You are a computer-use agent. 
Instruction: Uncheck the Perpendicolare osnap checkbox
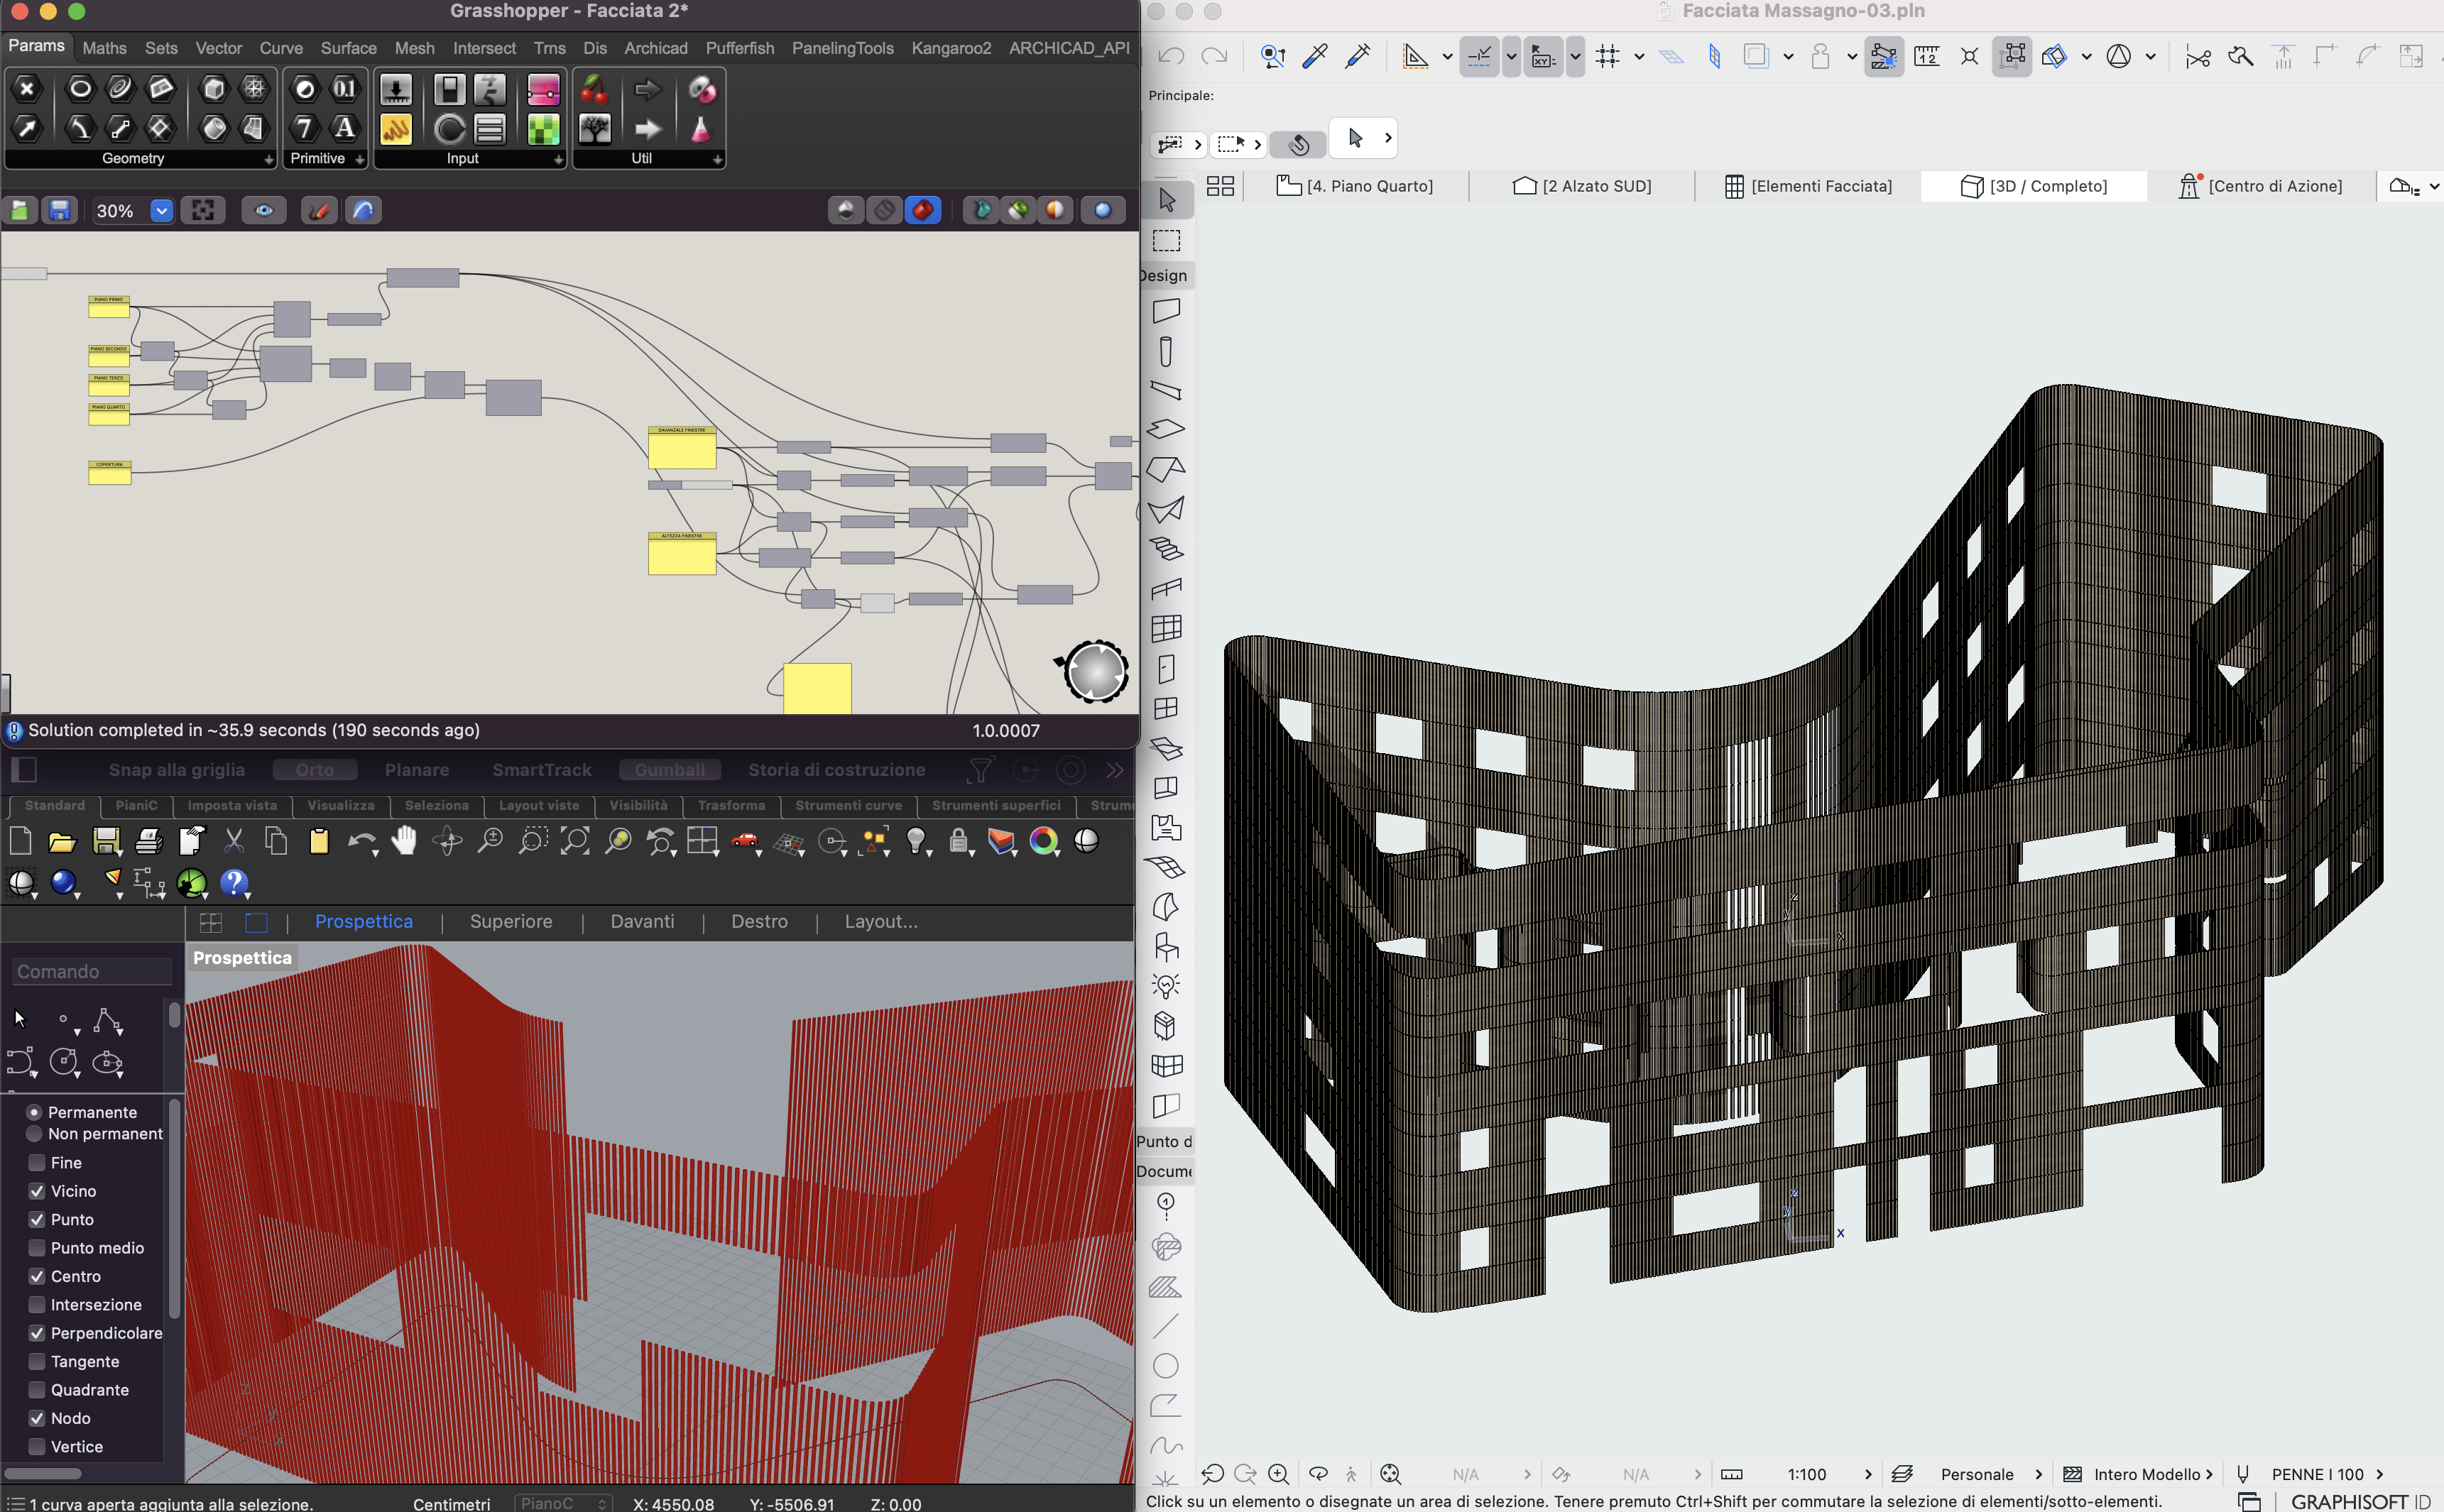37,1333
